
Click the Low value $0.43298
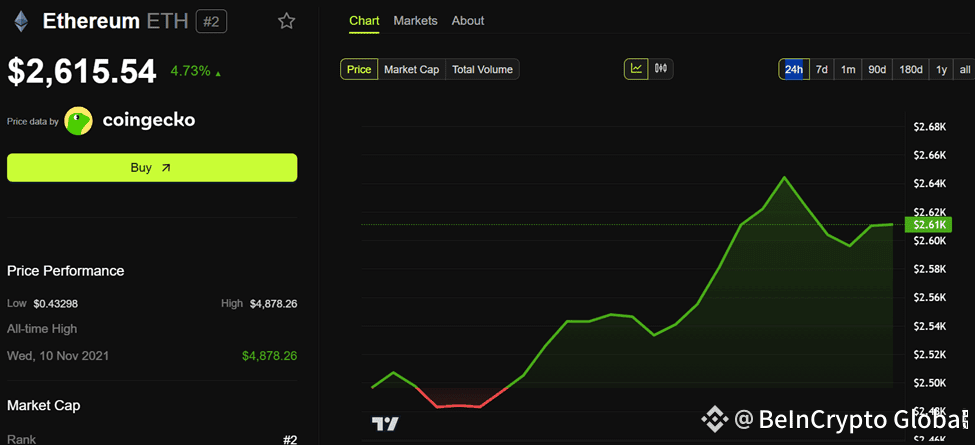coord(55,304)
